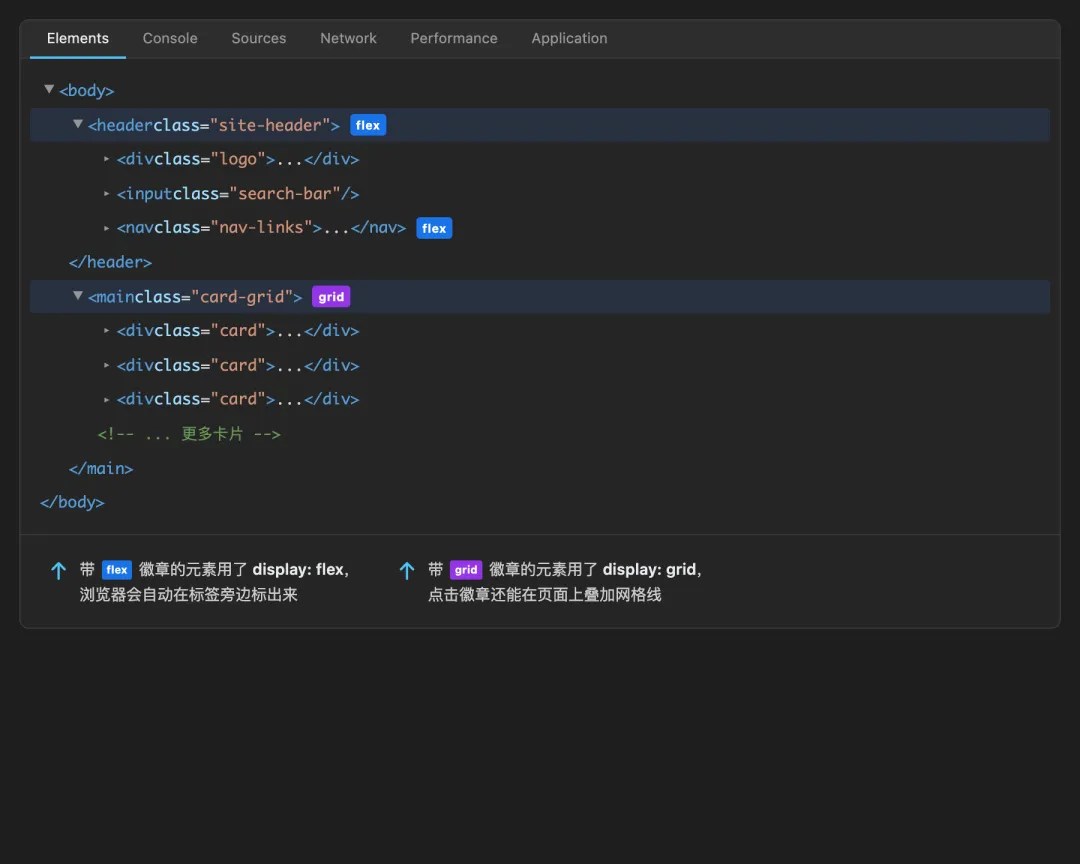
Task: Go to the Application tab
Action: coord(569,38)
